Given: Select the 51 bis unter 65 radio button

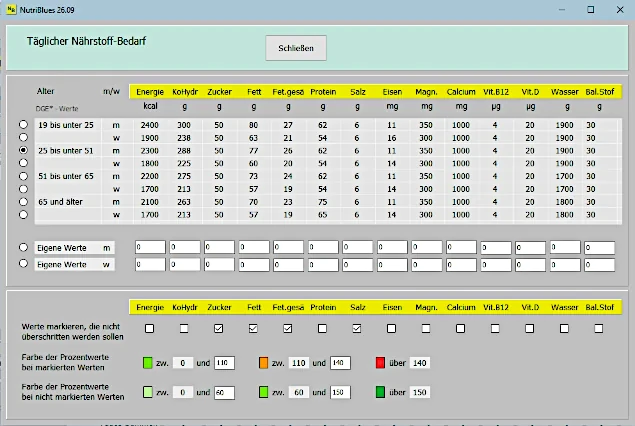Looking at the screenshot, I should [x=23, y=175].
